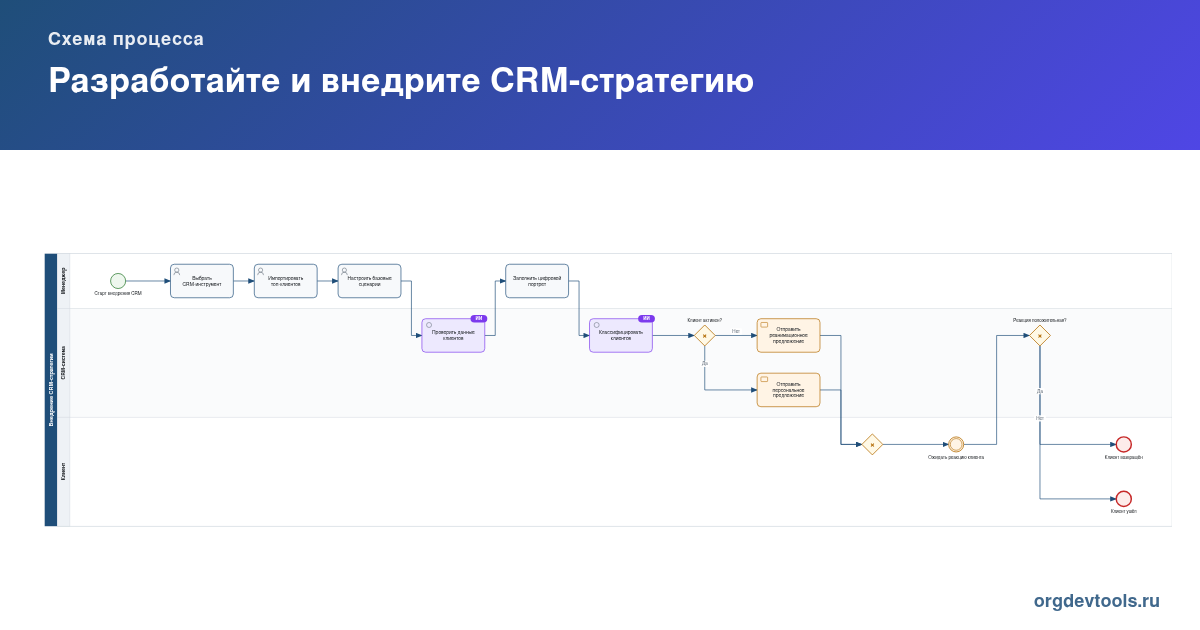1200x630 pixels.
Task: Select the 'Заполнить цифровой портрет' task box
Action: pos(537,281)
